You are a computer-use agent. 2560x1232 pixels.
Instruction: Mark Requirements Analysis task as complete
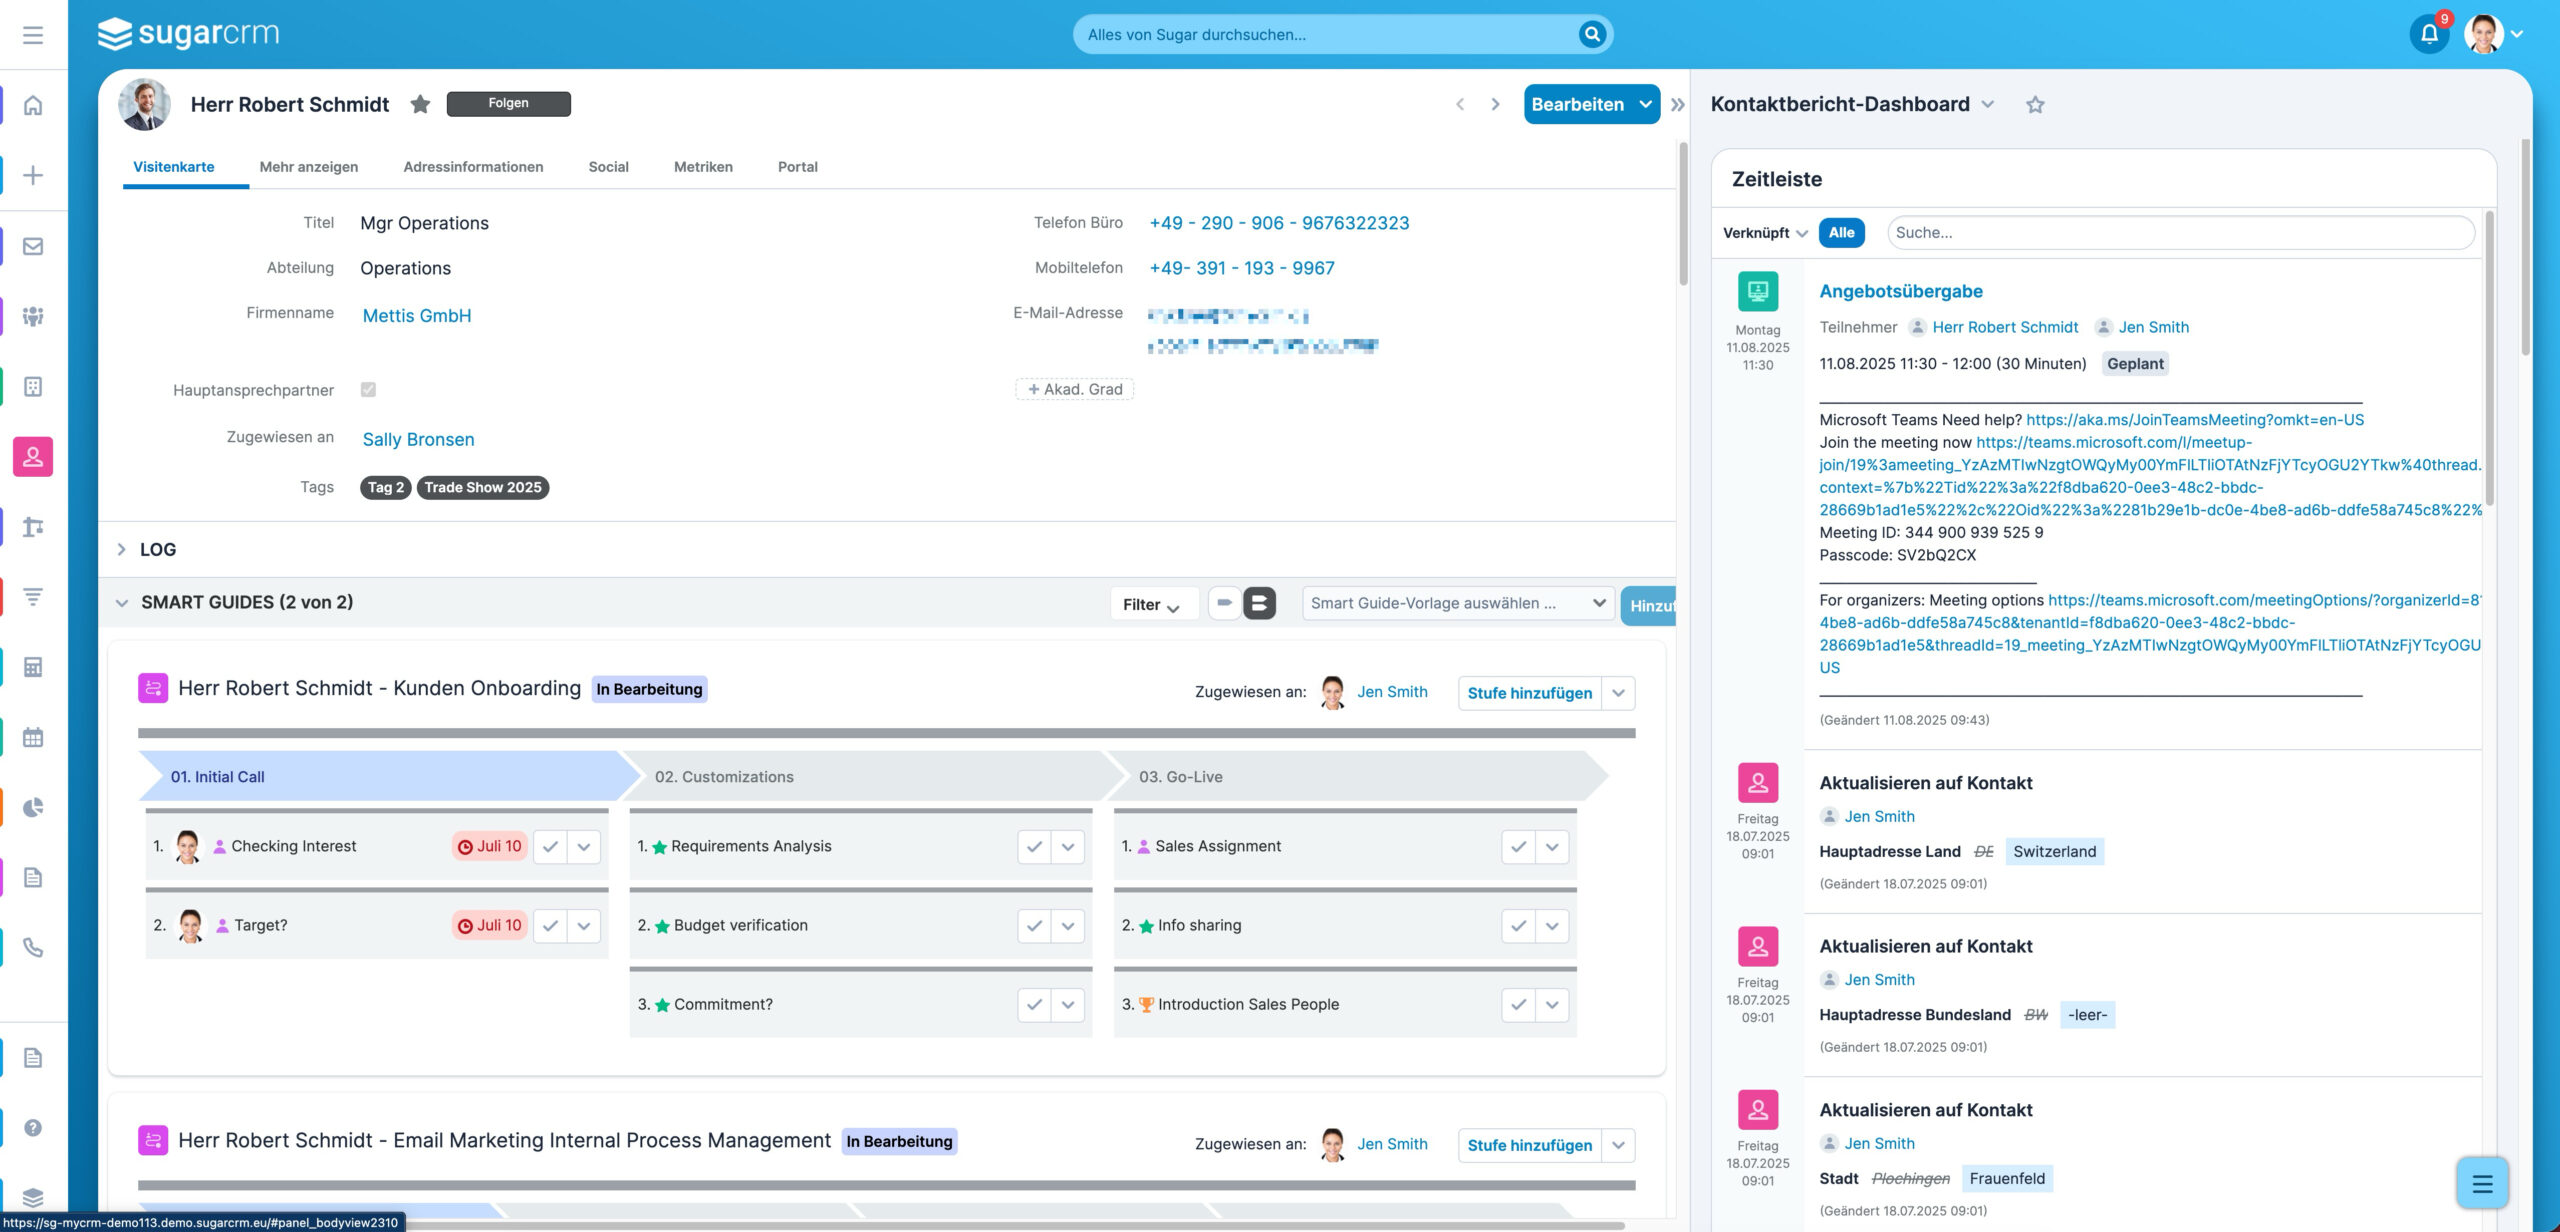tap(1034, 846)
